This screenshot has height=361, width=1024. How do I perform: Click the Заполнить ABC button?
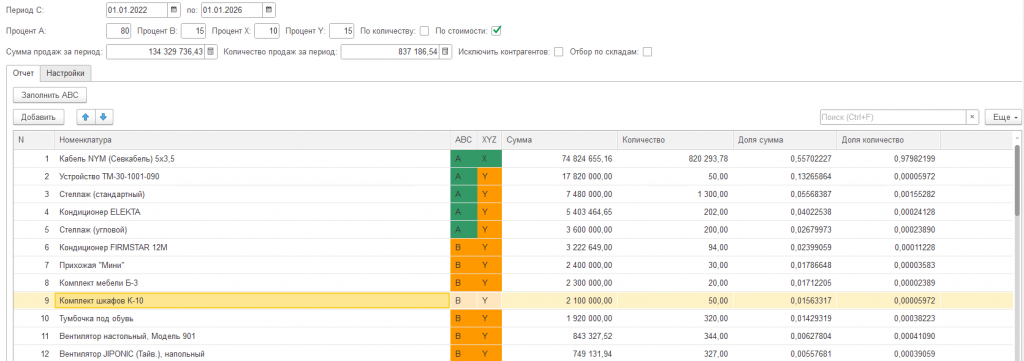pyautogui.click(x=50, y=95)
